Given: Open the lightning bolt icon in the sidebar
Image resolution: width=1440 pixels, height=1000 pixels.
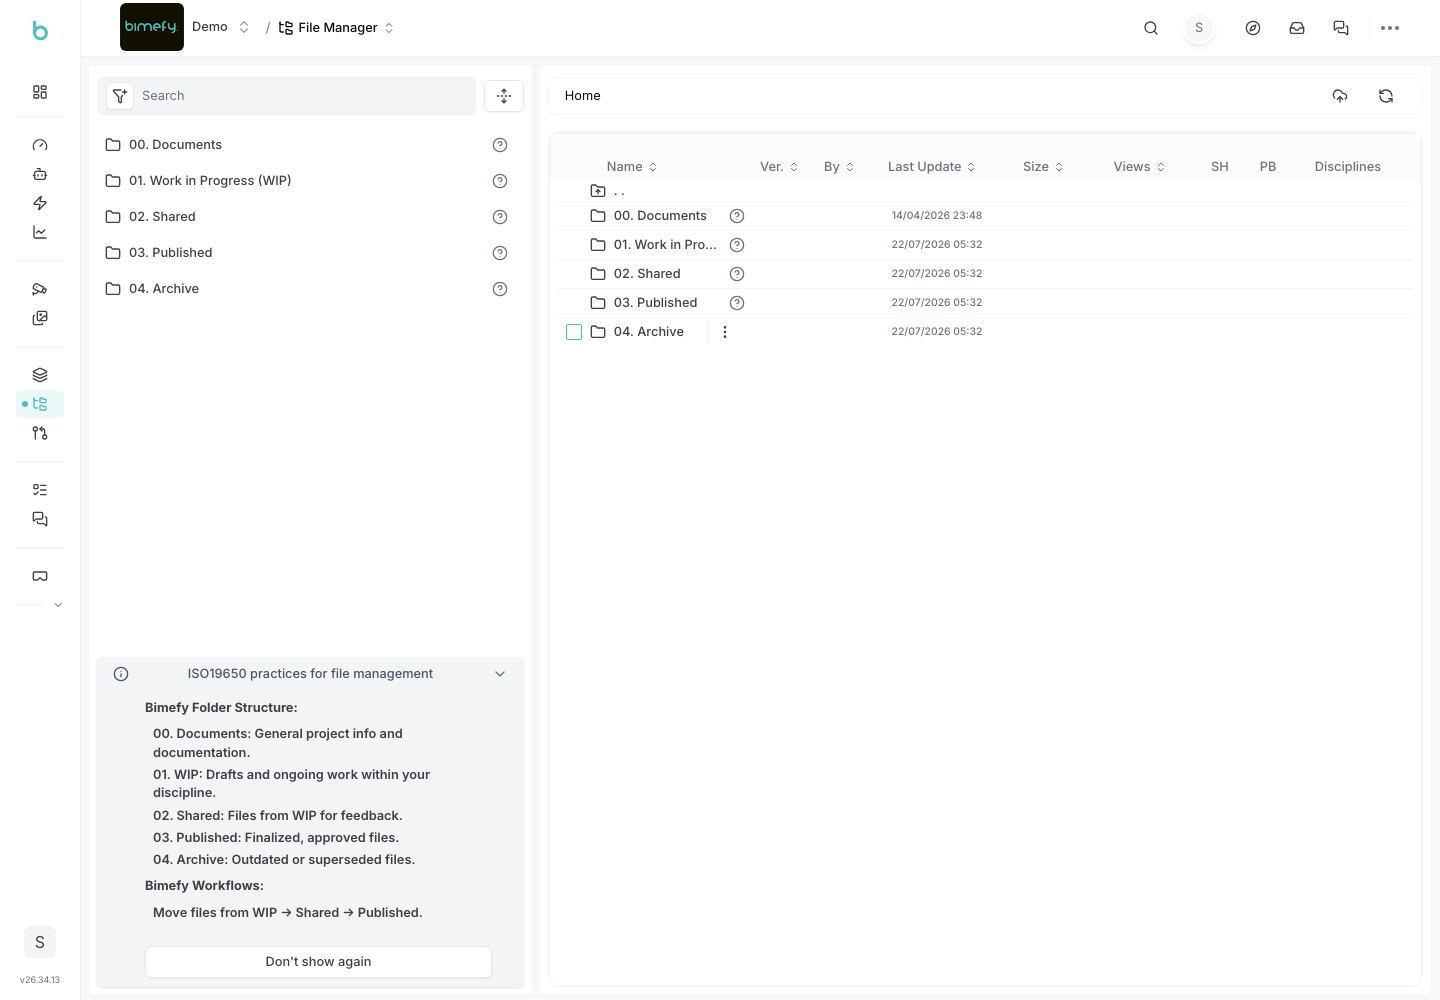Looking at the screenshot, I should click(40, 203).
